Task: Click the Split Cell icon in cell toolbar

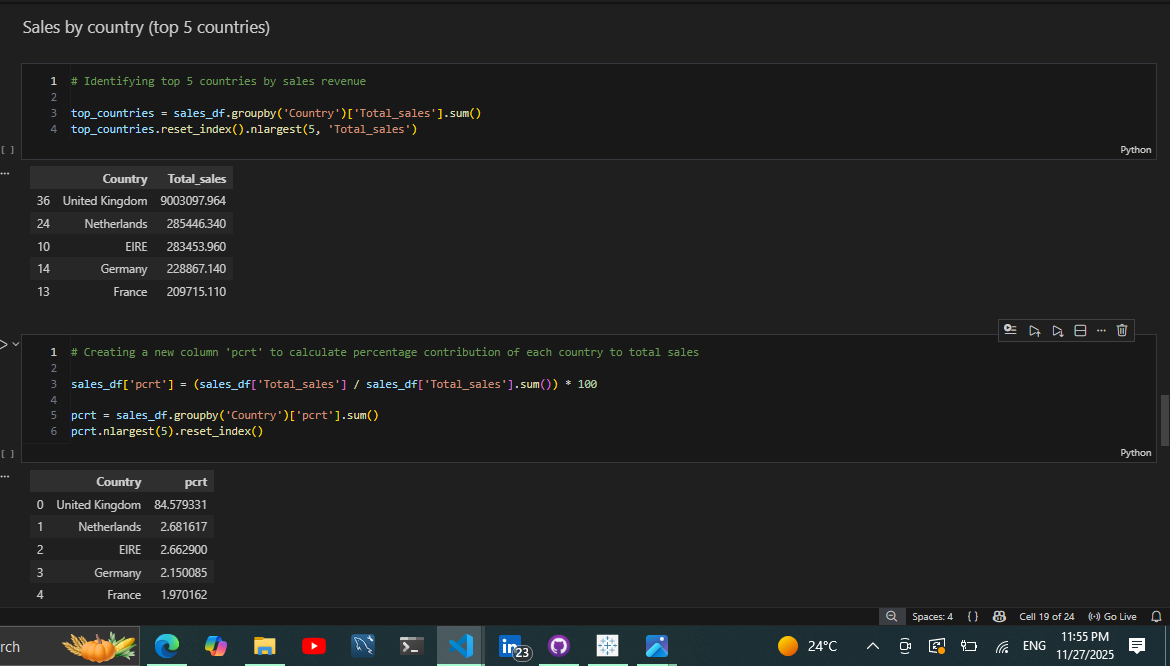Action: [1080, 330]
